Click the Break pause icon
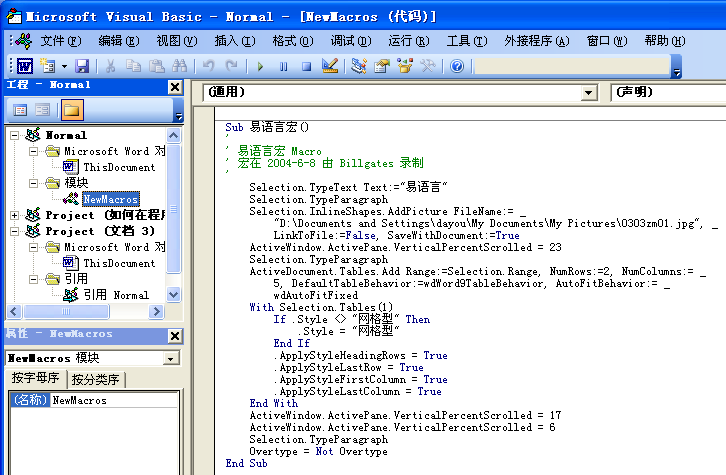 [283, 67]
